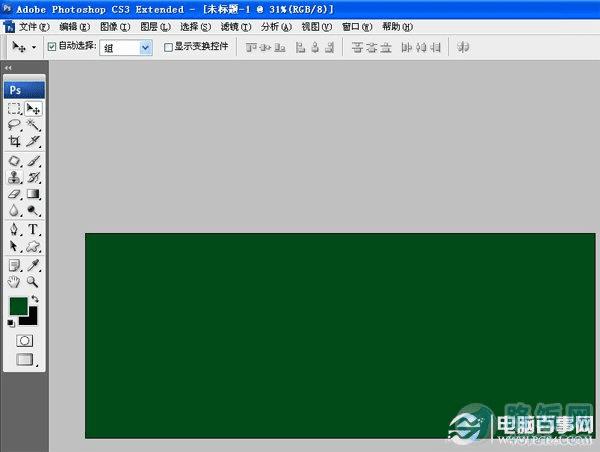Reset default foreground and background colors
600x452 pixels.
[11, 324]
